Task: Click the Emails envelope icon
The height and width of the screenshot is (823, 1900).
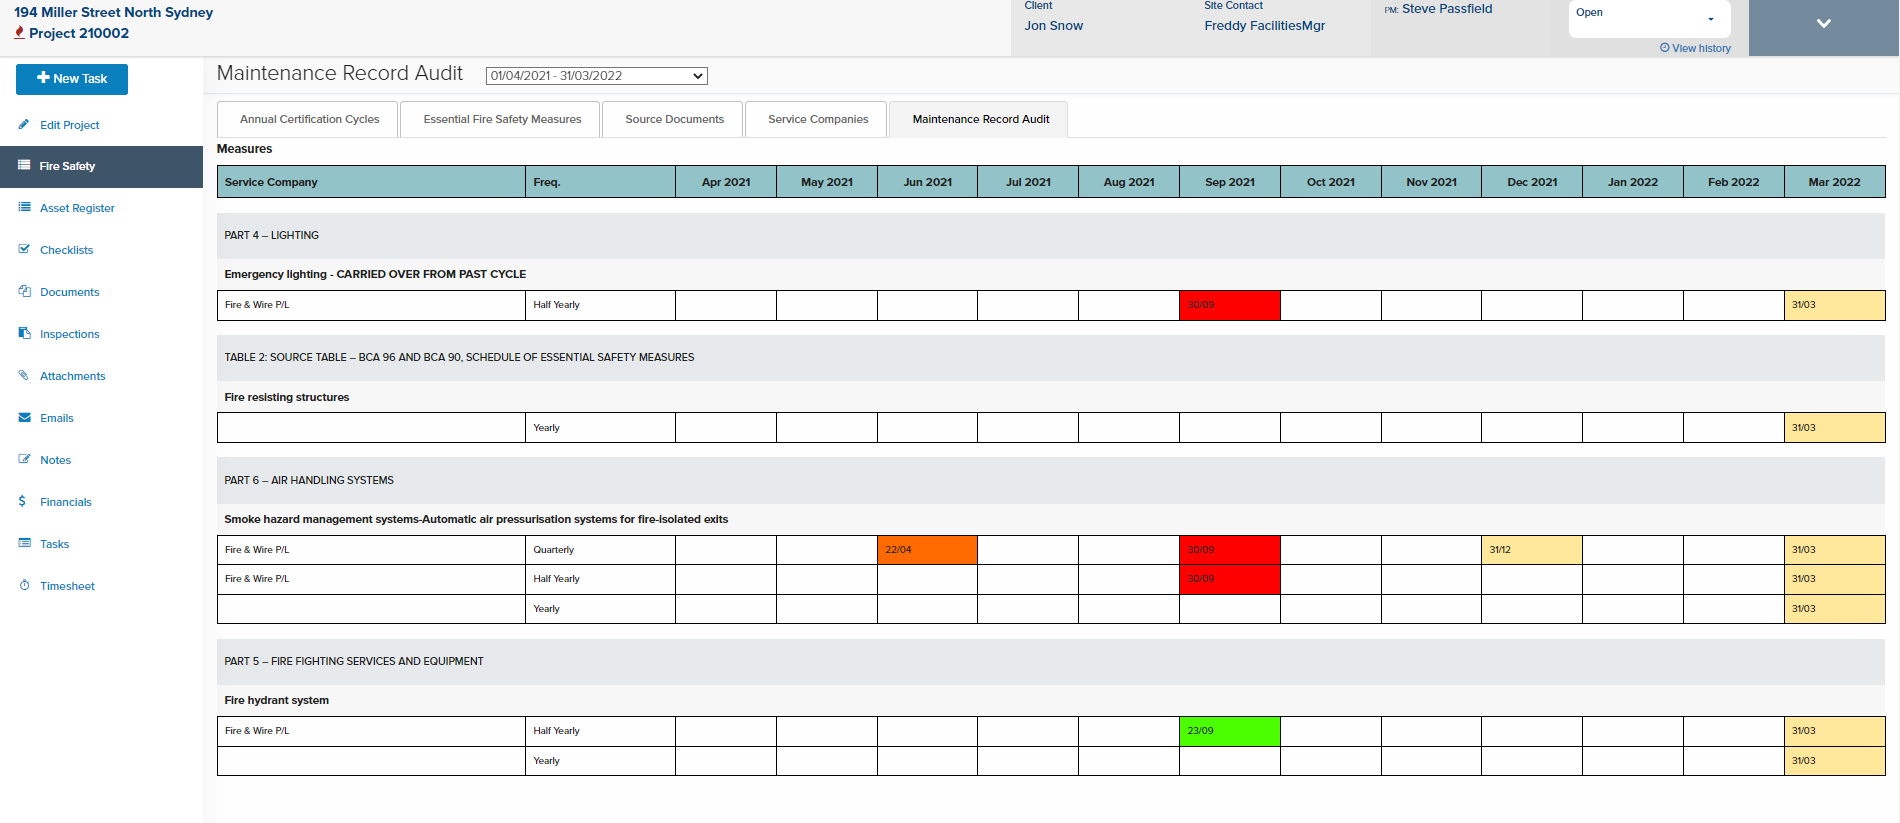Action: 24,417
